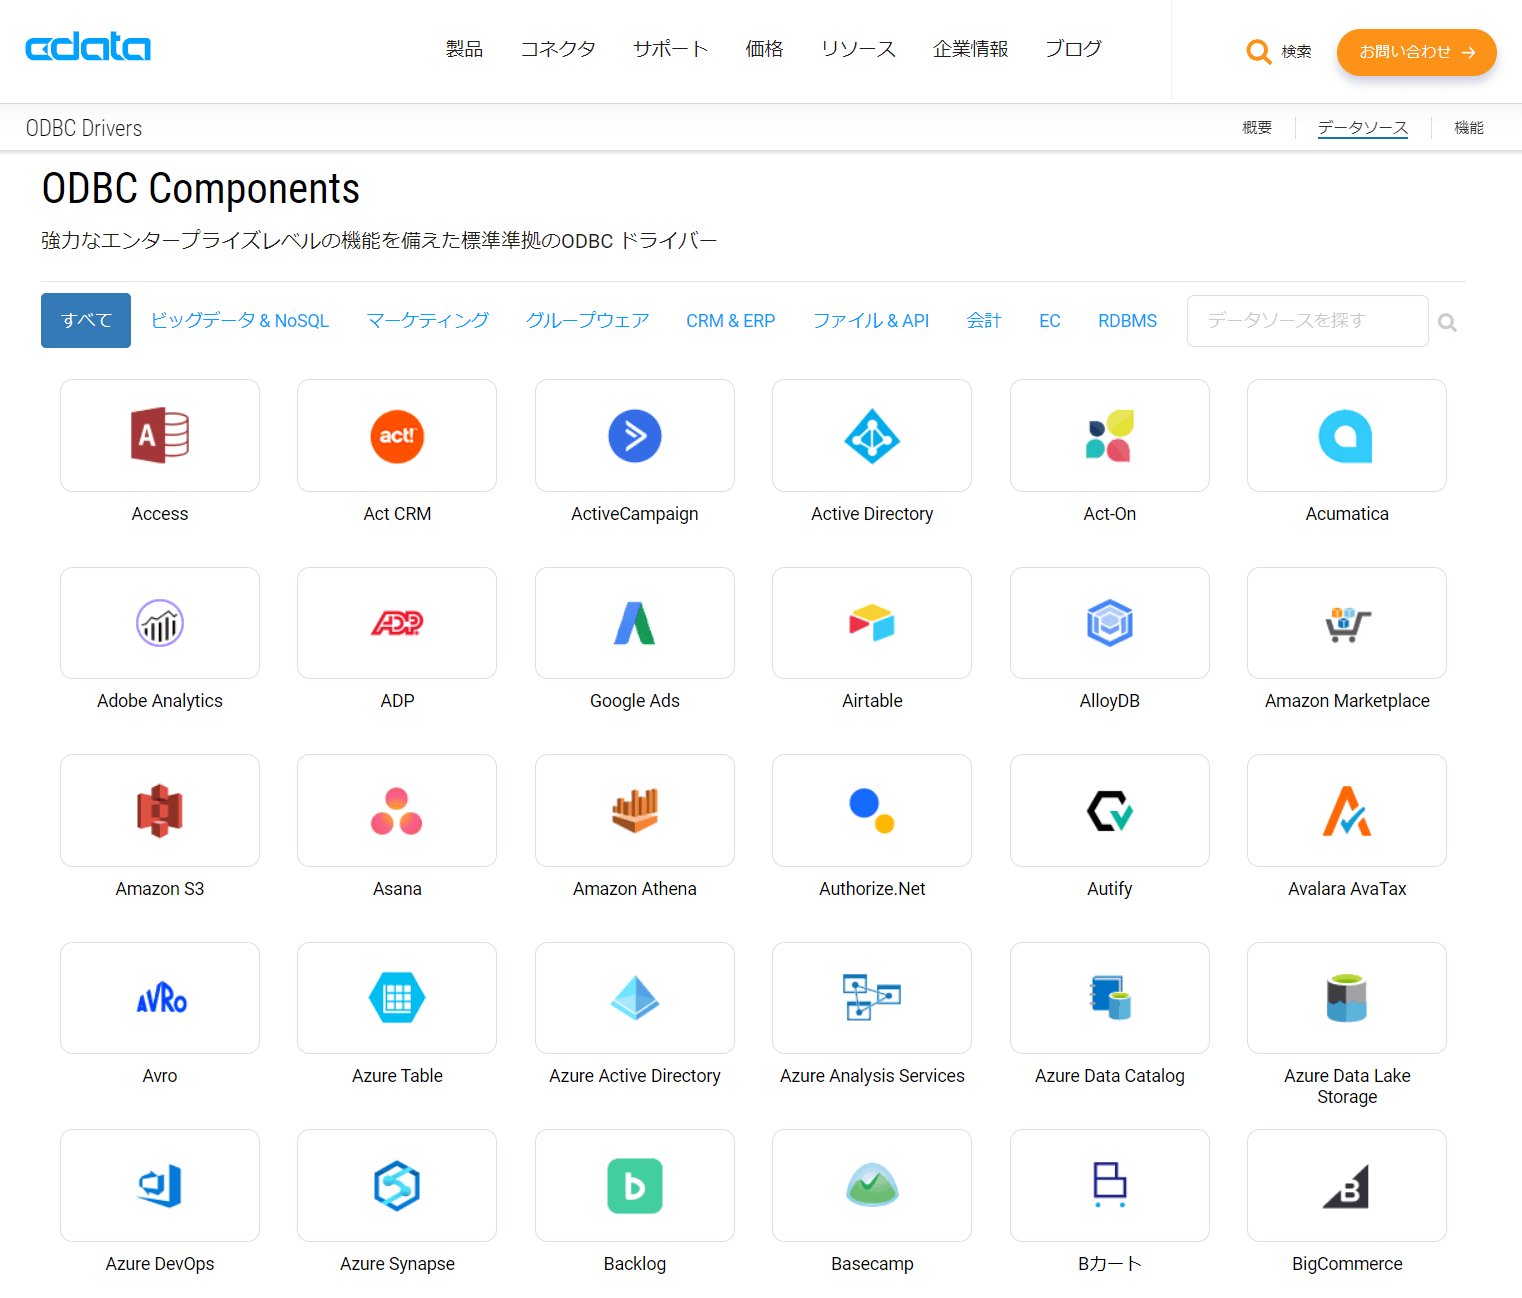The width and height of the screenshot is (1522, 1298).
Task: Select the Airtable icon
Action: [x=872, y=623]
